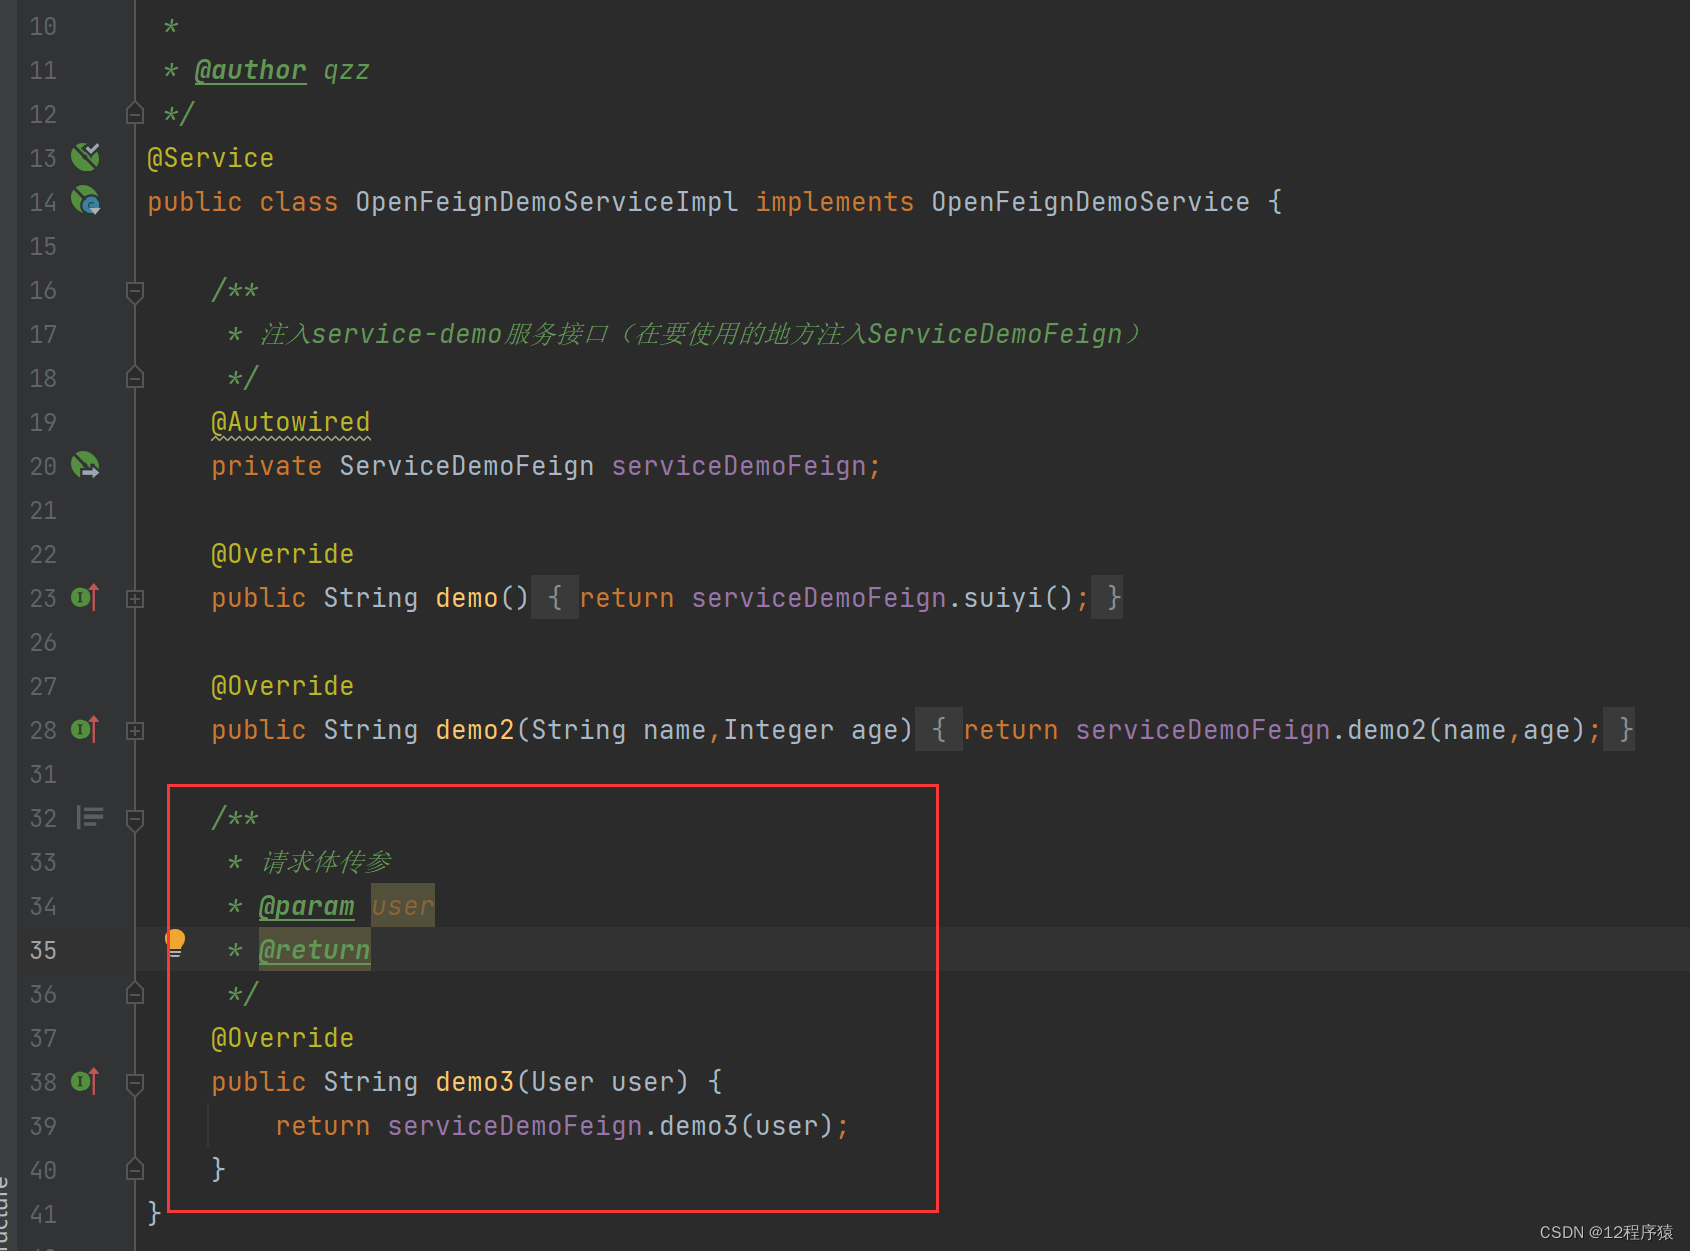
Task: Click the @Override annotation on line 27
Action: 282,686
